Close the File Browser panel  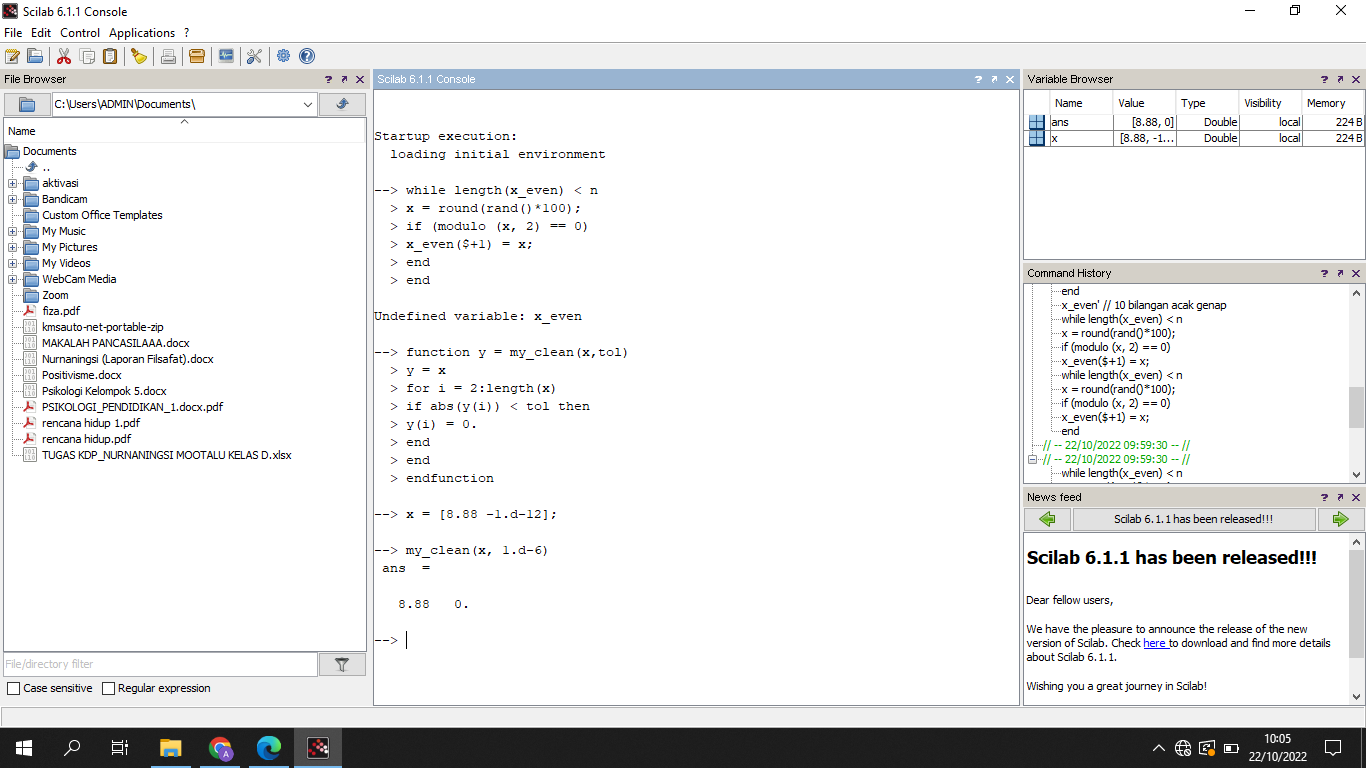[x=360, y=79]
